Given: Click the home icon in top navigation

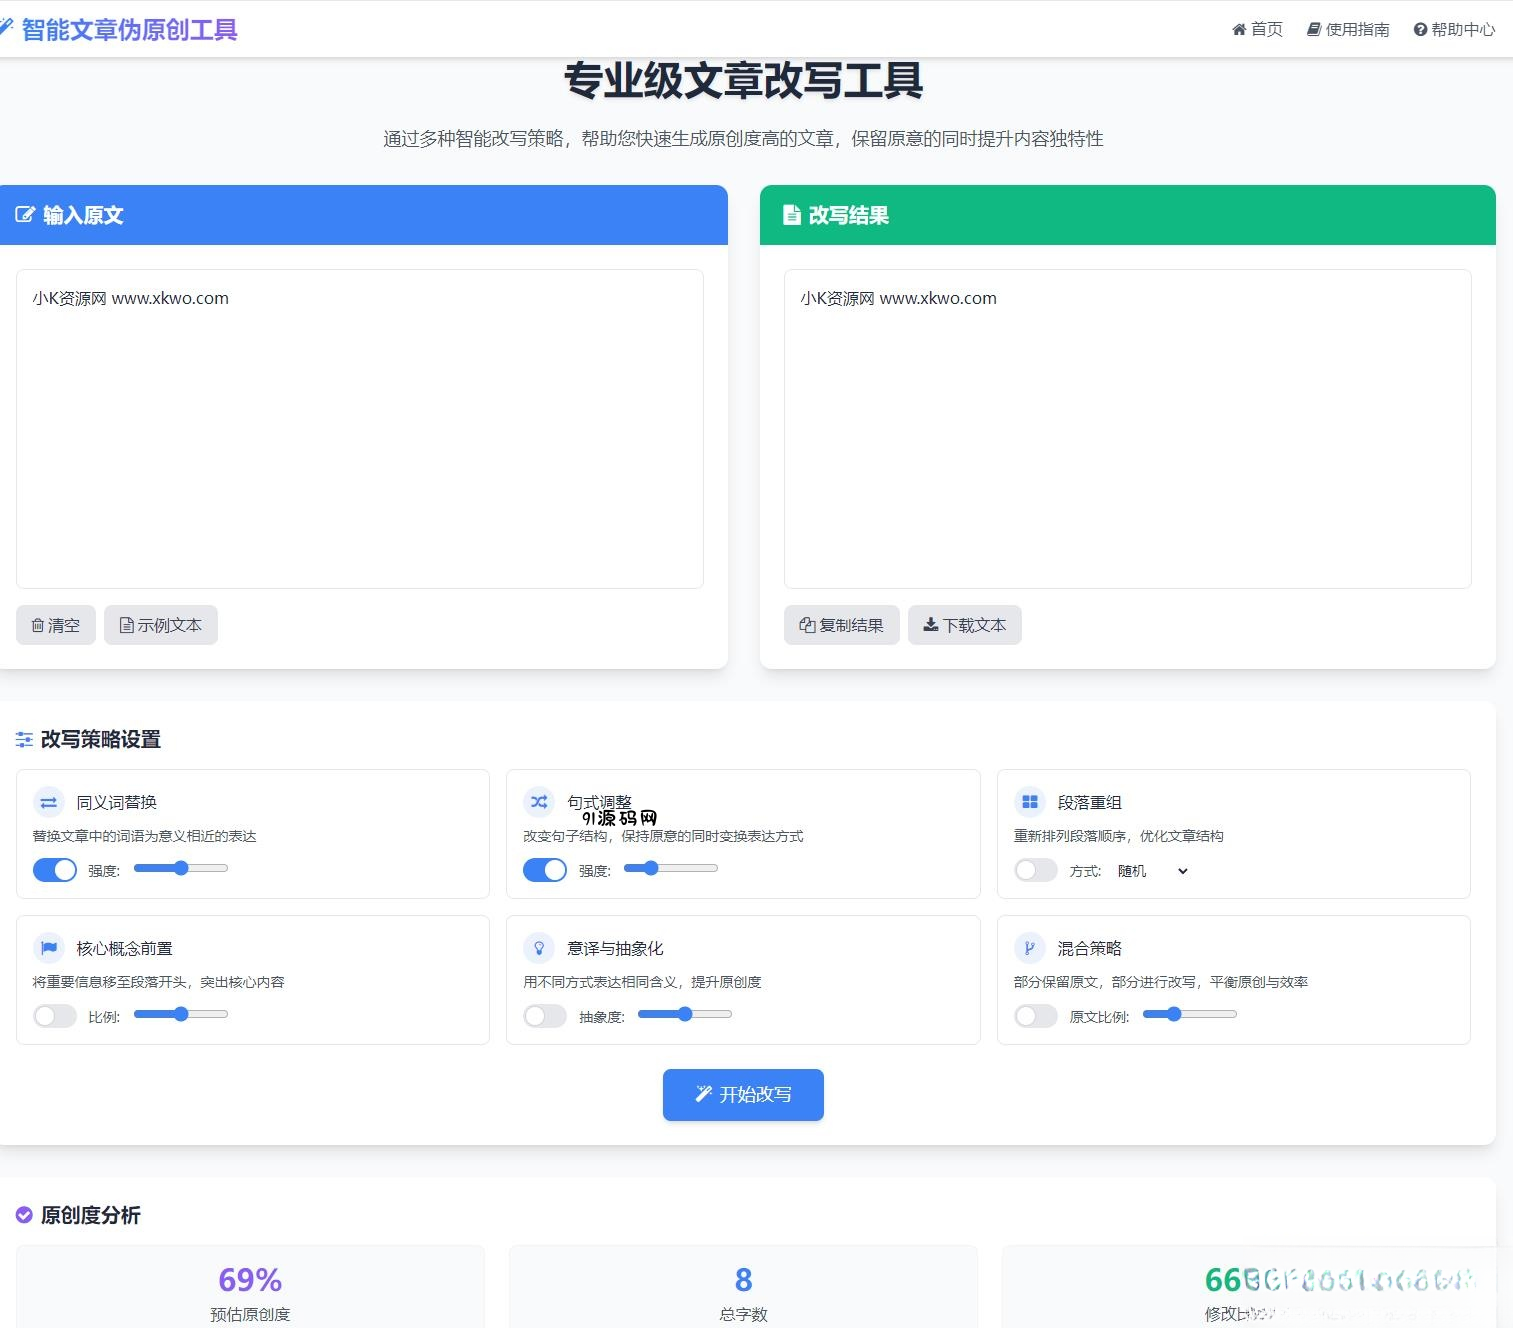Looking at the screenshot, I should click(1239, 30).
